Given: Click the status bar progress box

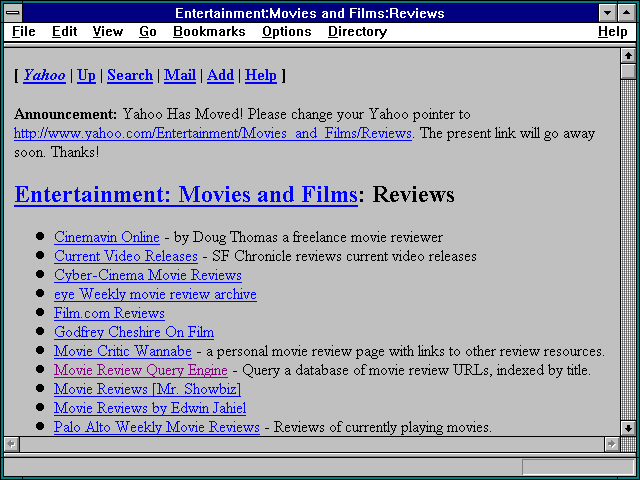Looking at the screenshot, I should (x=578, y=467).
